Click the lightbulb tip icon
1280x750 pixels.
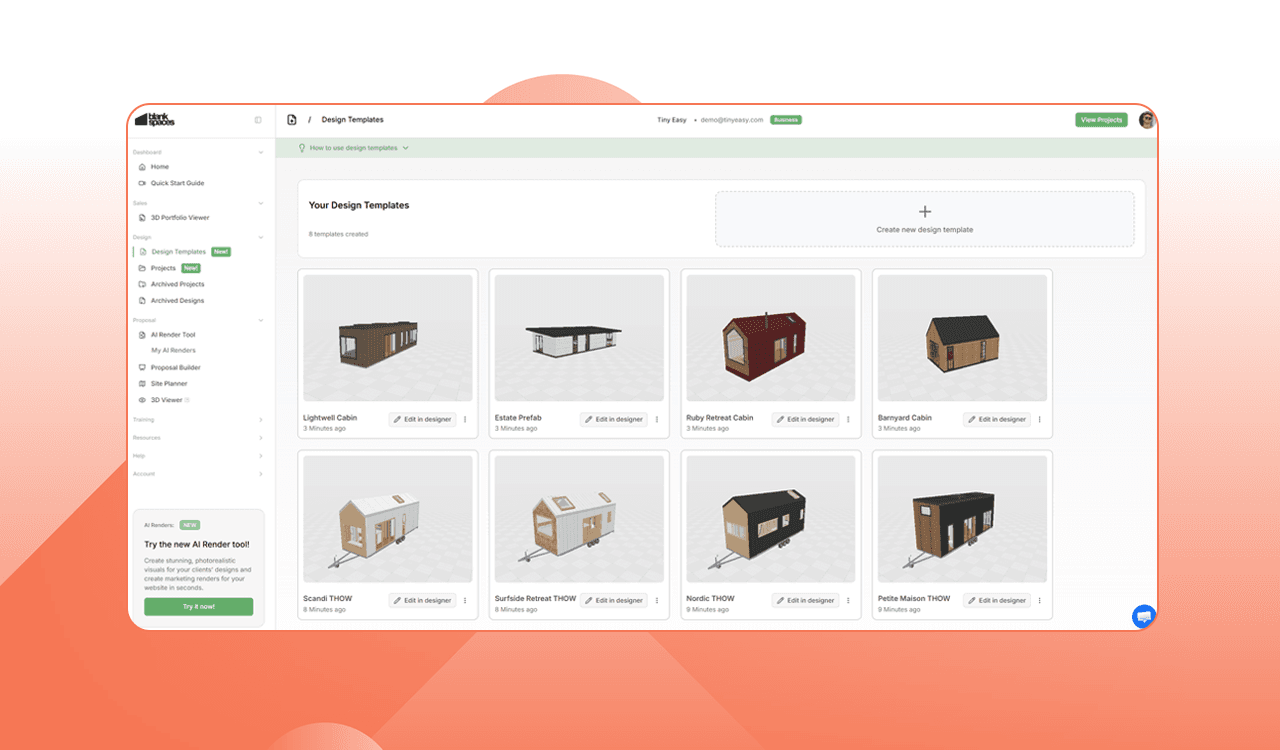(x=302, y=148)
